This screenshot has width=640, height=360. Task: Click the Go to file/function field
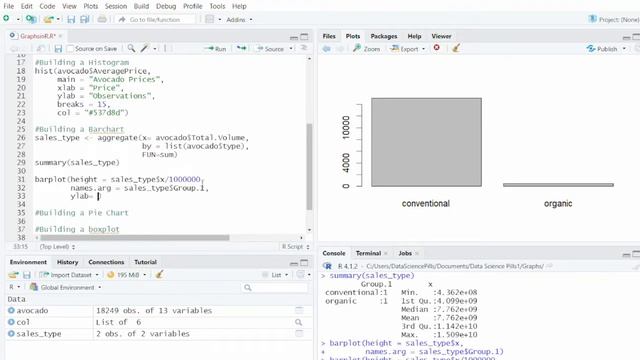click(x=156, y=19)
